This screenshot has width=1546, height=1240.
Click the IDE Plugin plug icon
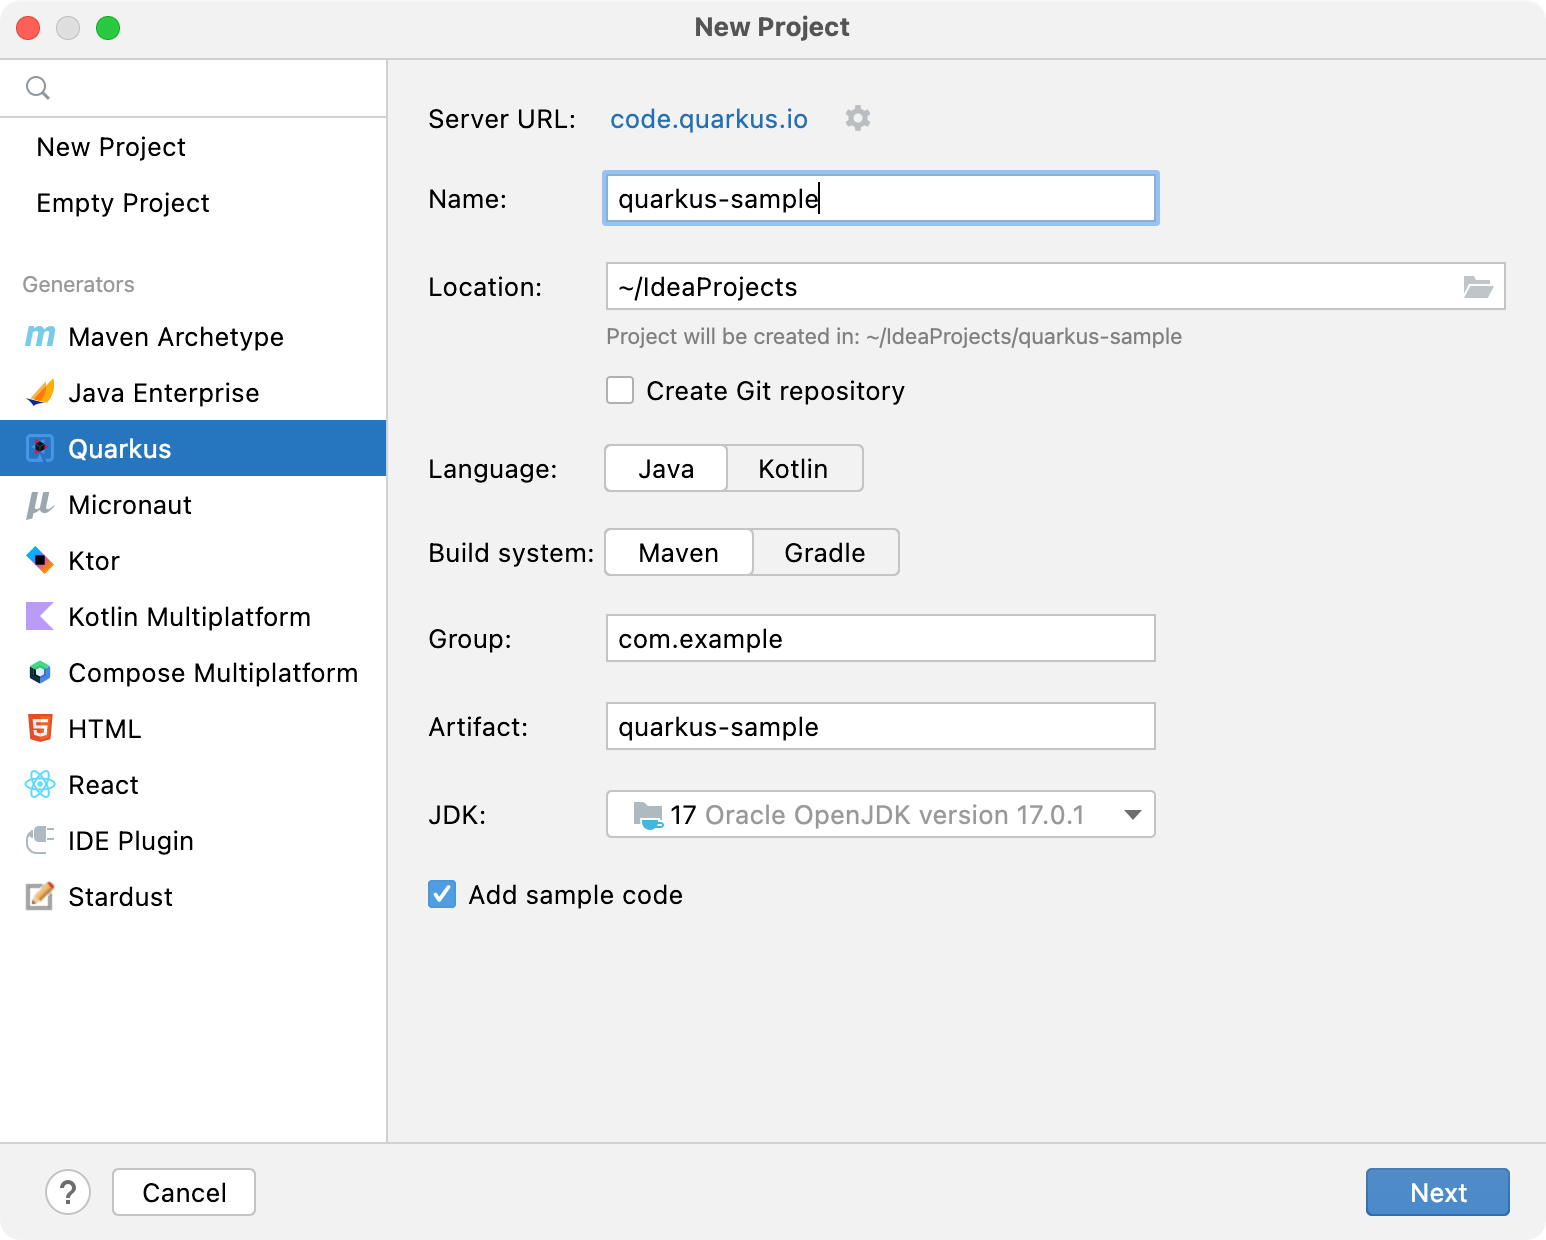pos(40,841)
